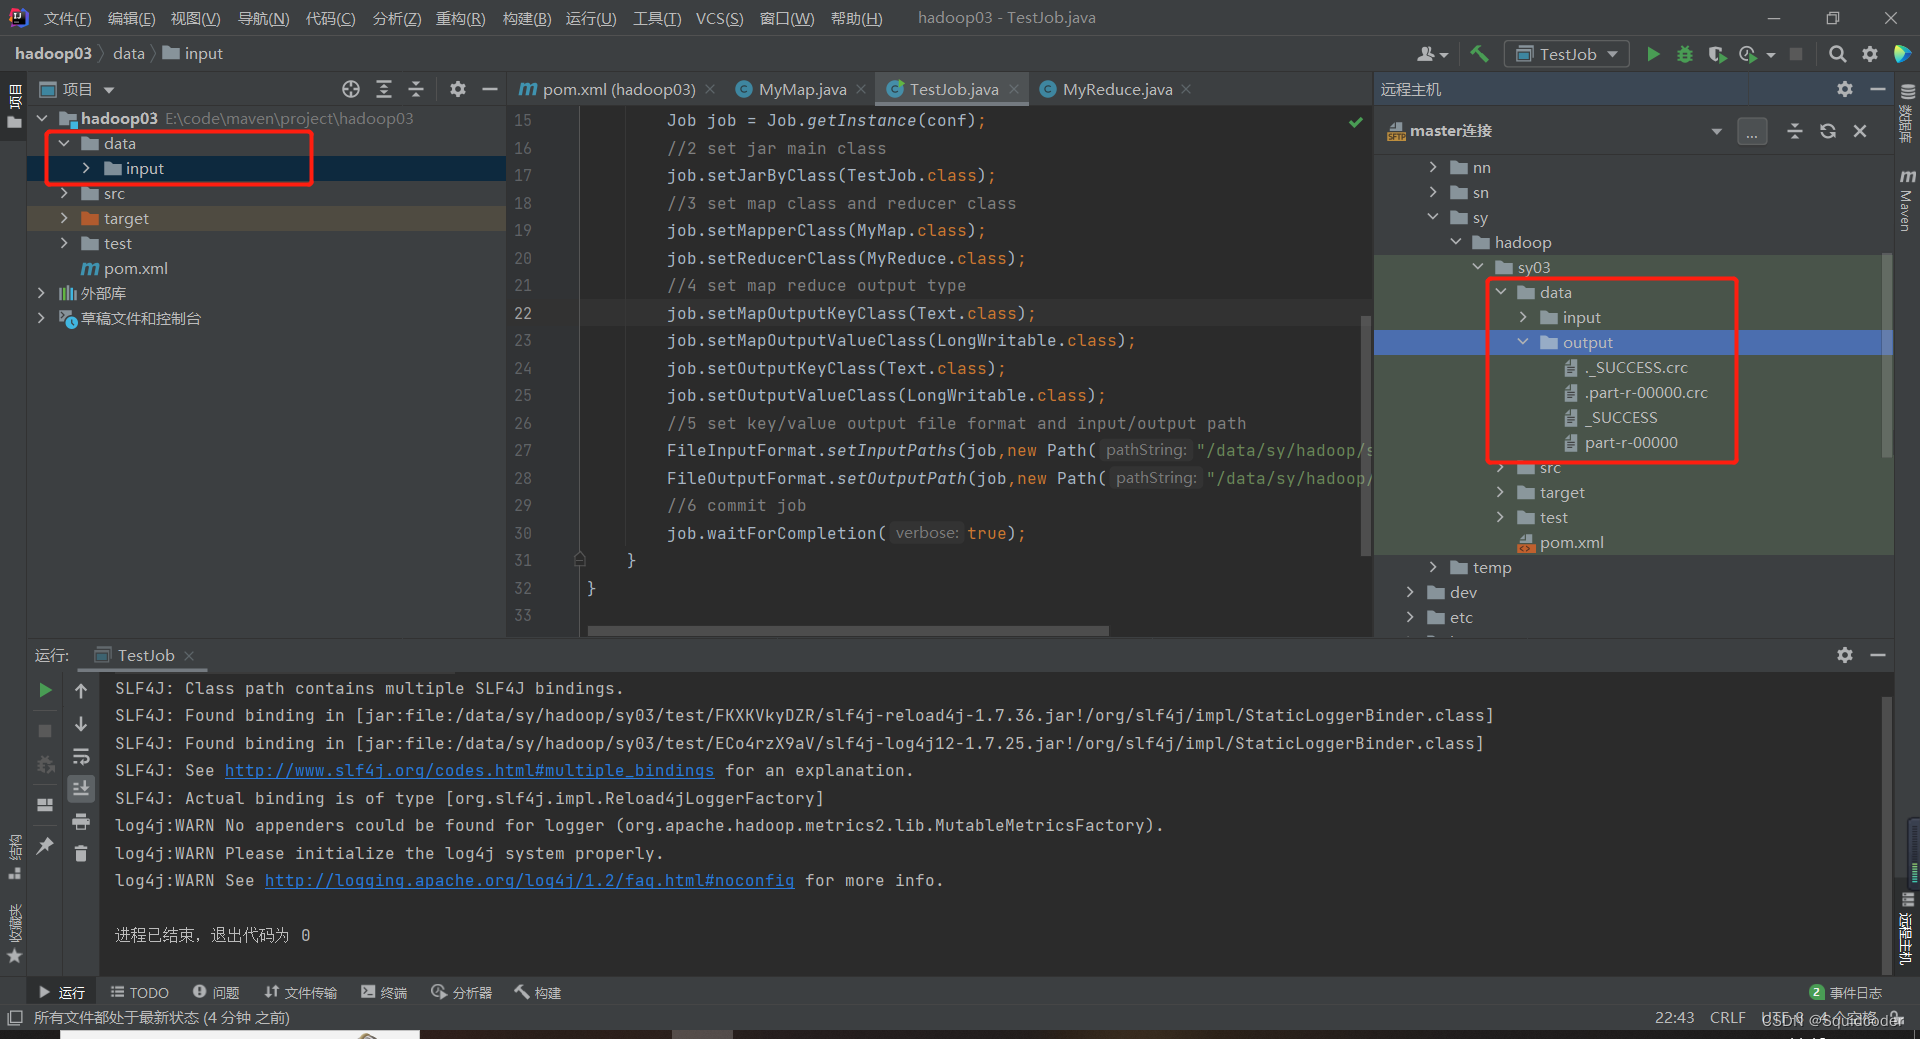The image size is (1920, 1039).
Task: Open the VCS menu
Action: pos(719,18)
